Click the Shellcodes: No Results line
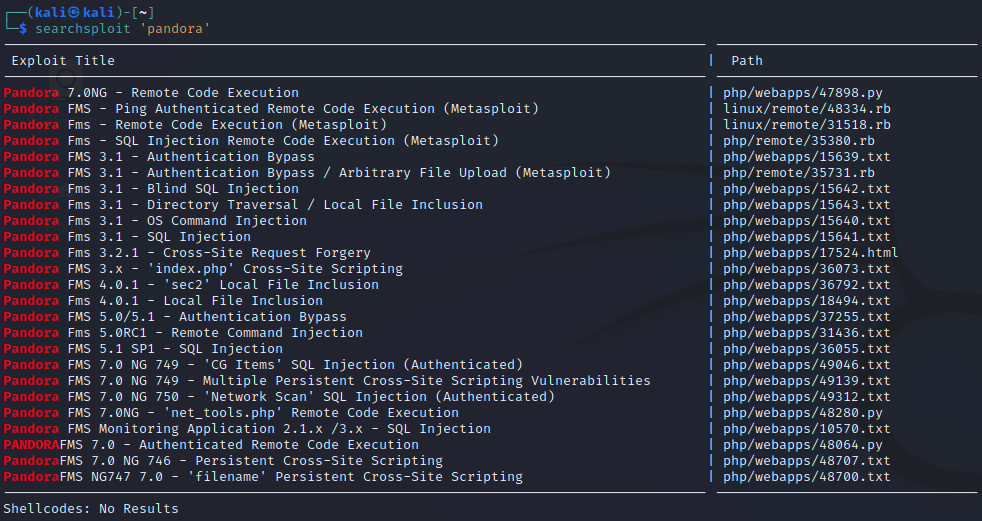Viewport: 982px width, 521px height. click(91, 508)
